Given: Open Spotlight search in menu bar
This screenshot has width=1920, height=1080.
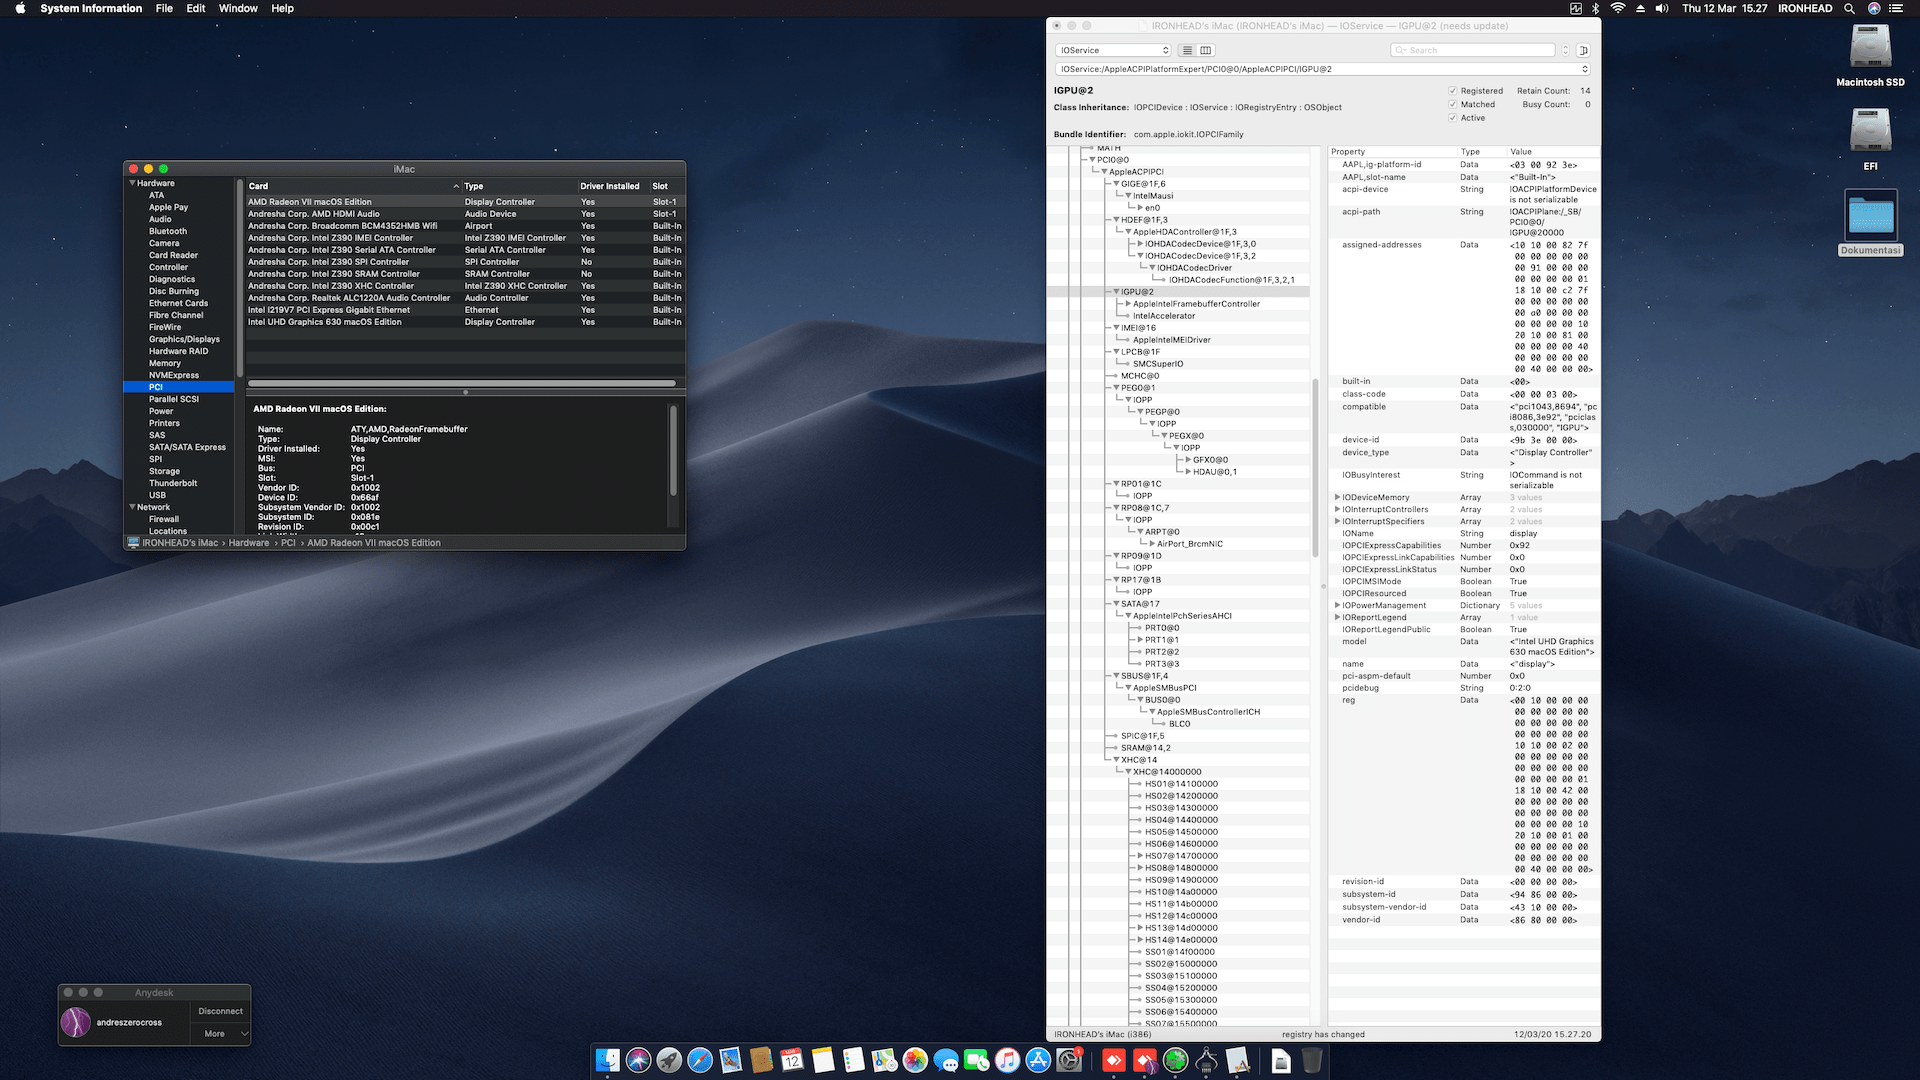Looking at the screenshot, I should [1850, 8].
